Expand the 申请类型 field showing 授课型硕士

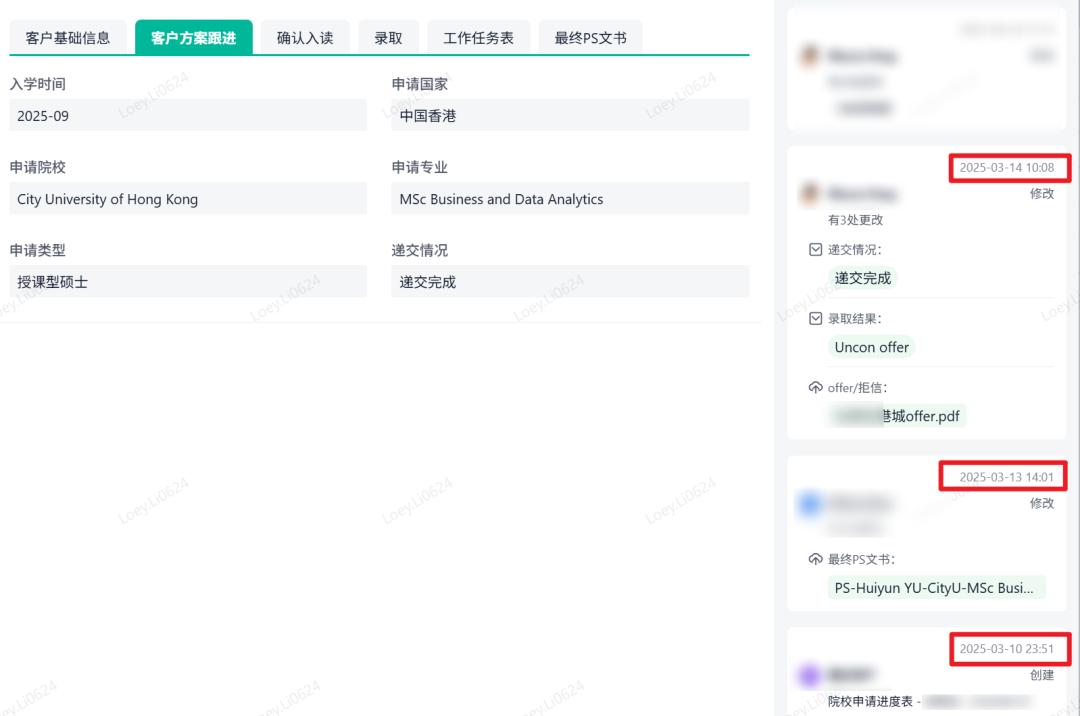click(188, 282)
